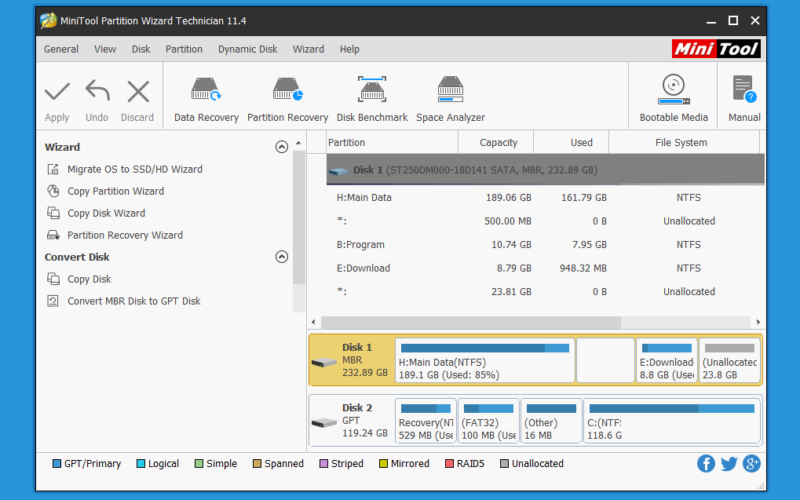
Task: Click Disk 2 drive icon in disk map
Action: [324, 423]
